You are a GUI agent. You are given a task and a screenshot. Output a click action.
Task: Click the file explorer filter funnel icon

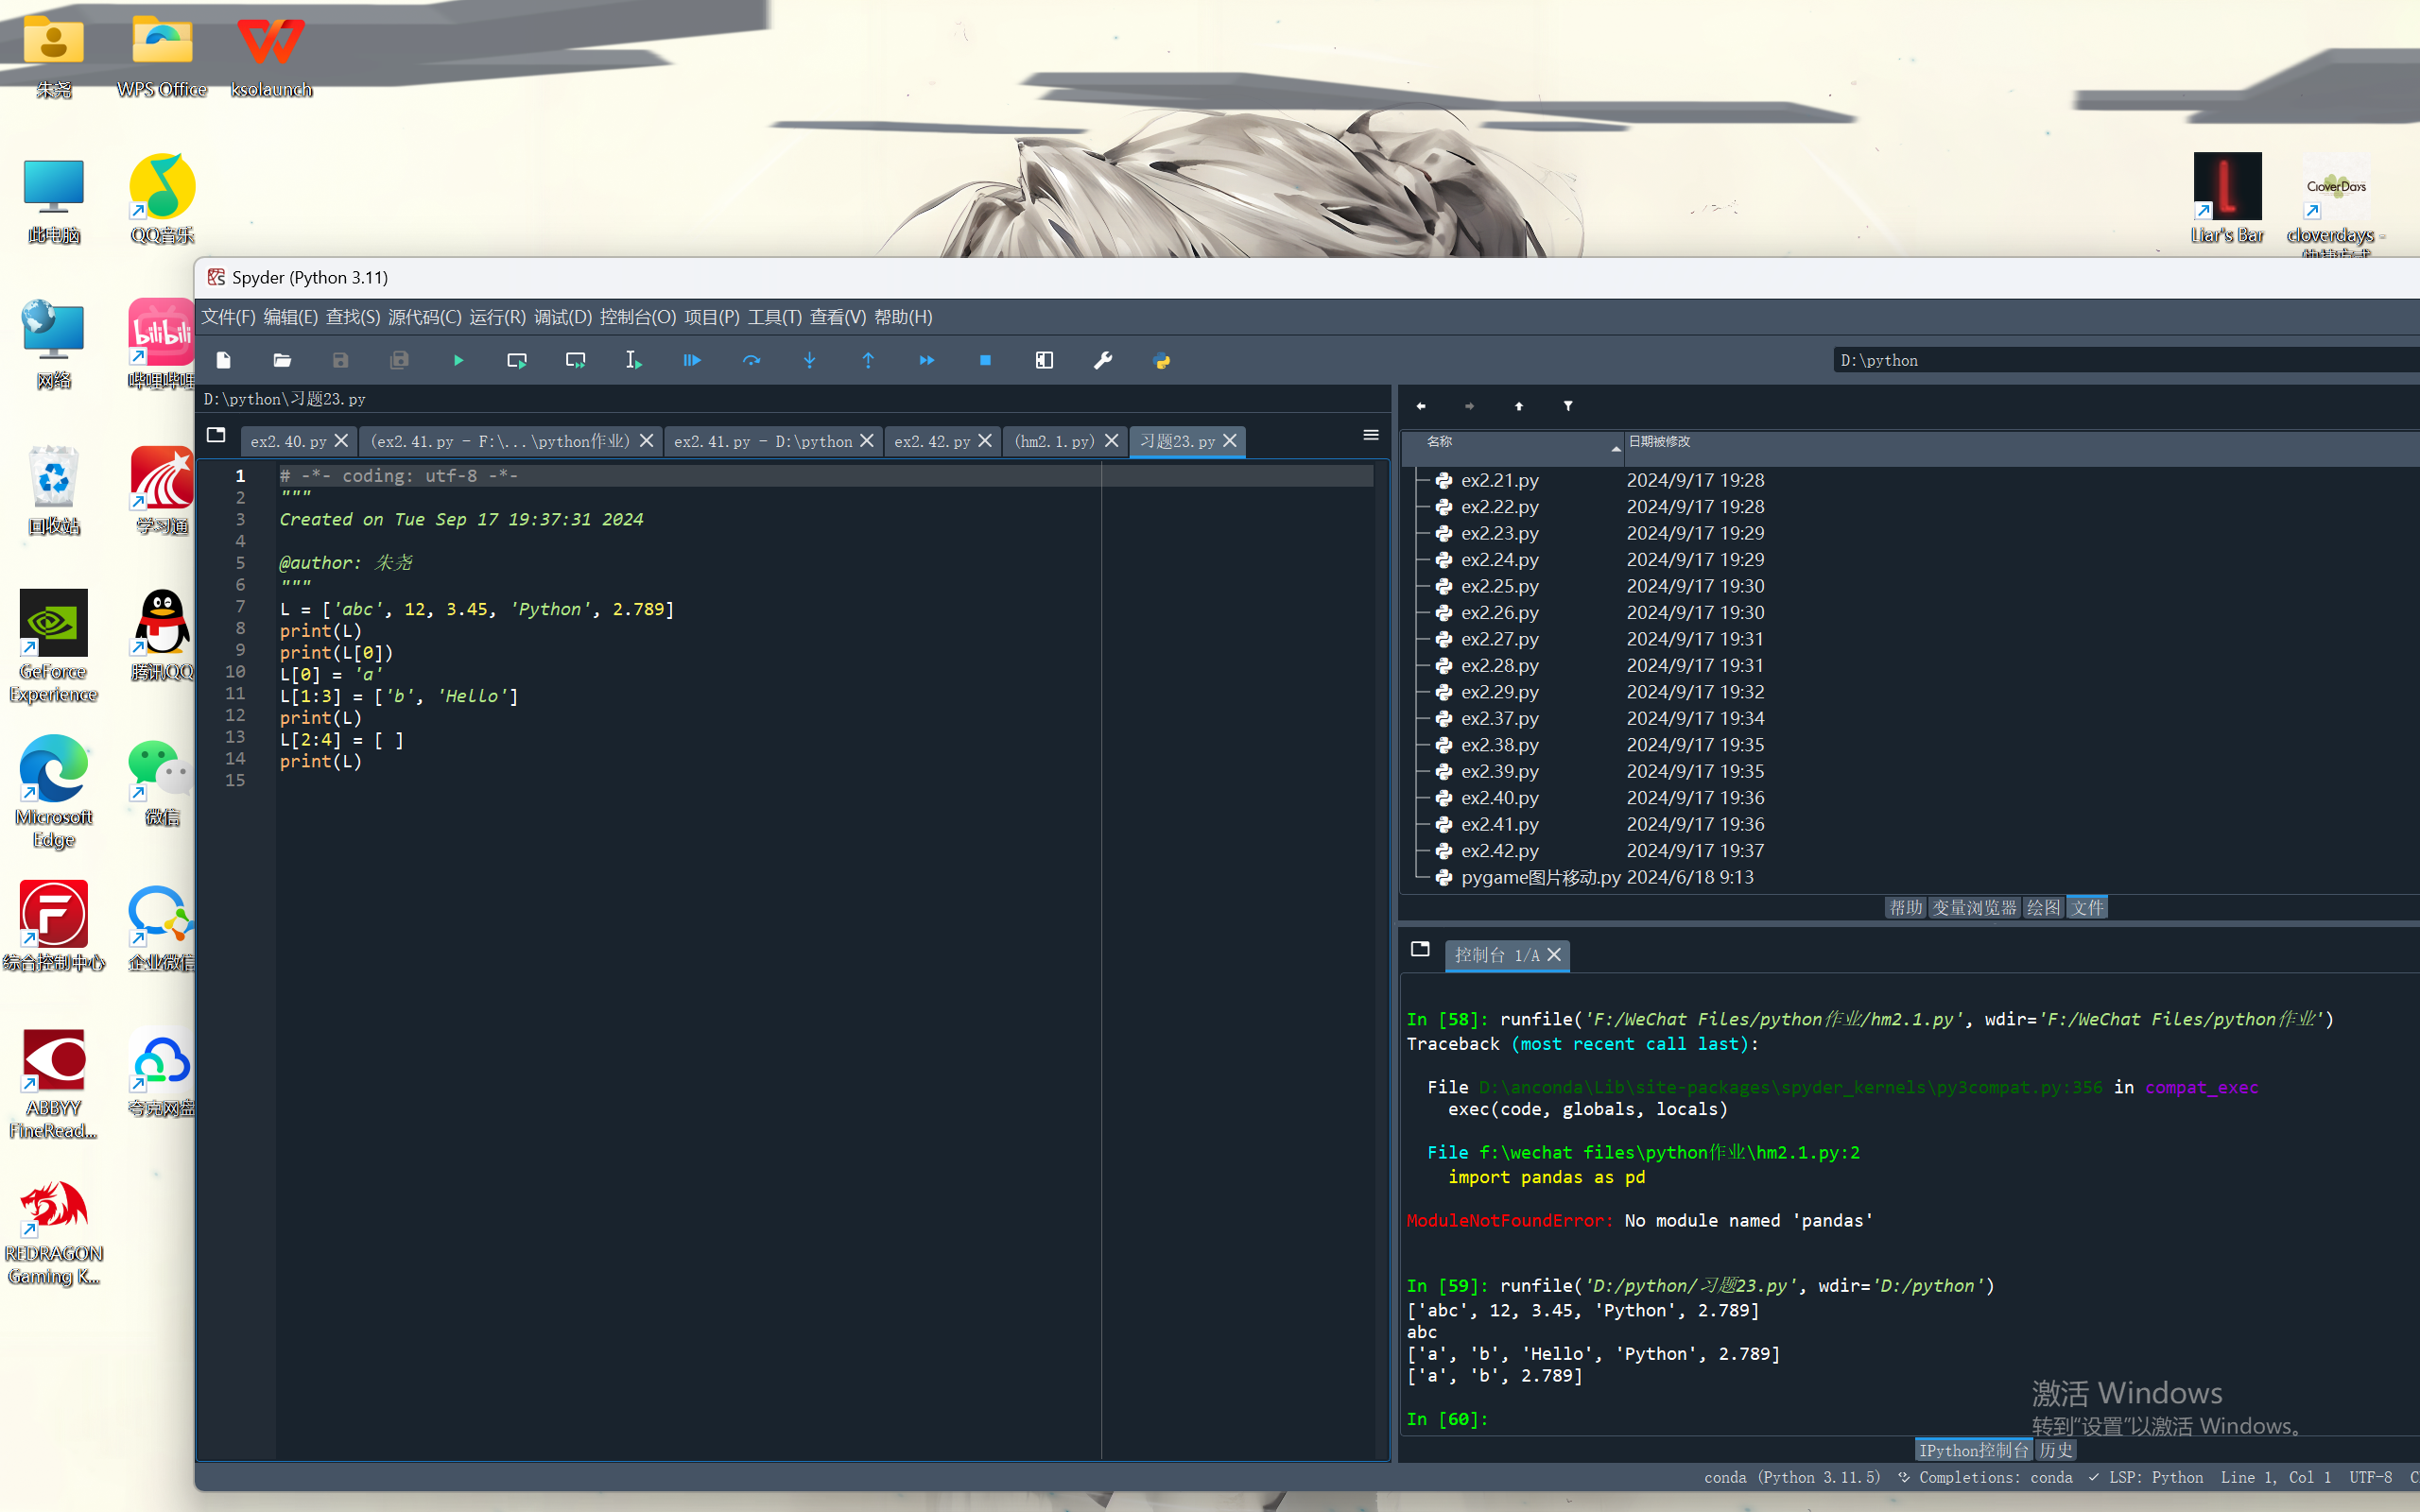pyautogui.click(x=1567, y=406)
